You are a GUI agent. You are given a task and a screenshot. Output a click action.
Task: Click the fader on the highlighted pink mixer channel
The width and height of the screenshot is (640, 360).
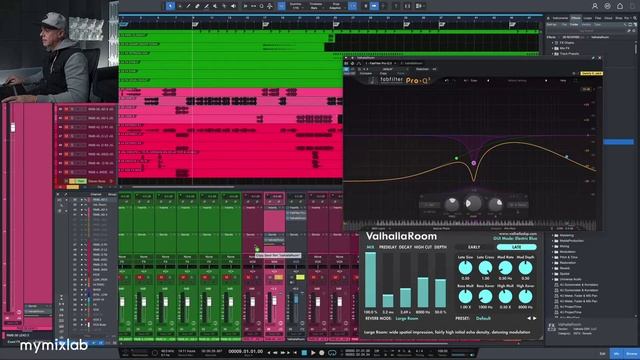(x=274, y=302)
